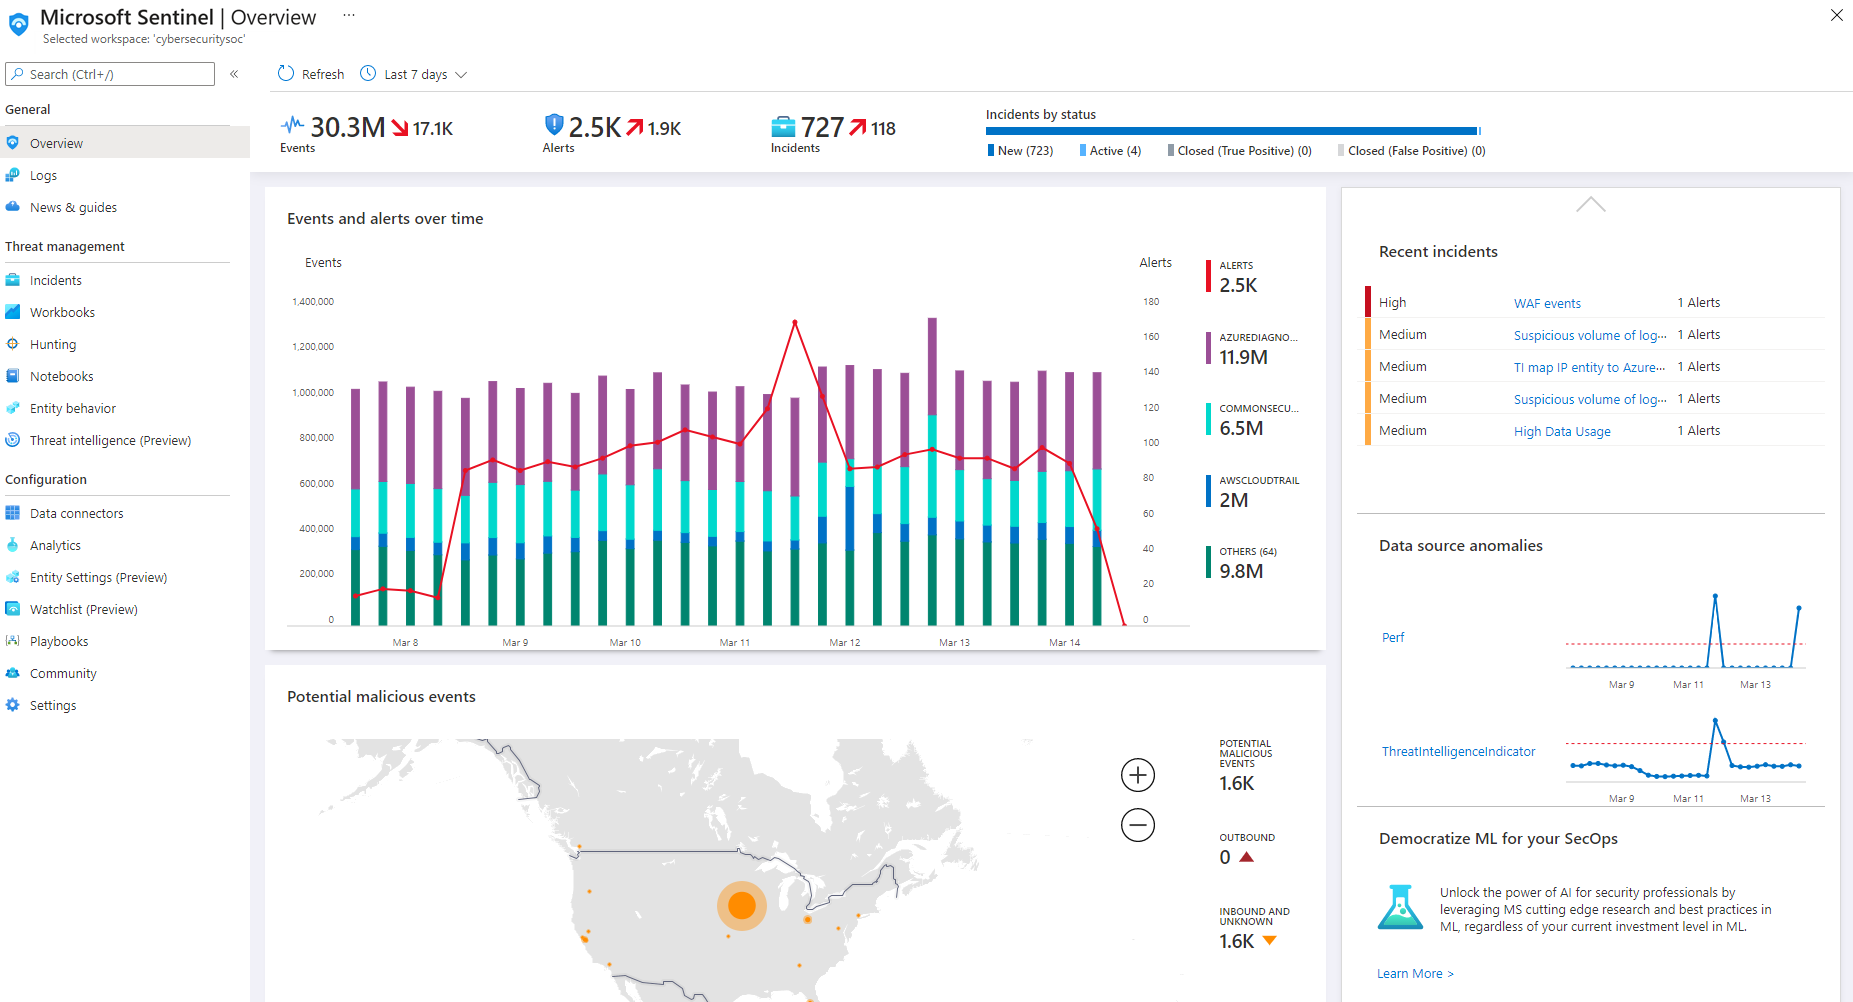This screenshot has height=1002, width=1853.
Task: Open the Last 7 days time range dropdown
Action: 414,74
